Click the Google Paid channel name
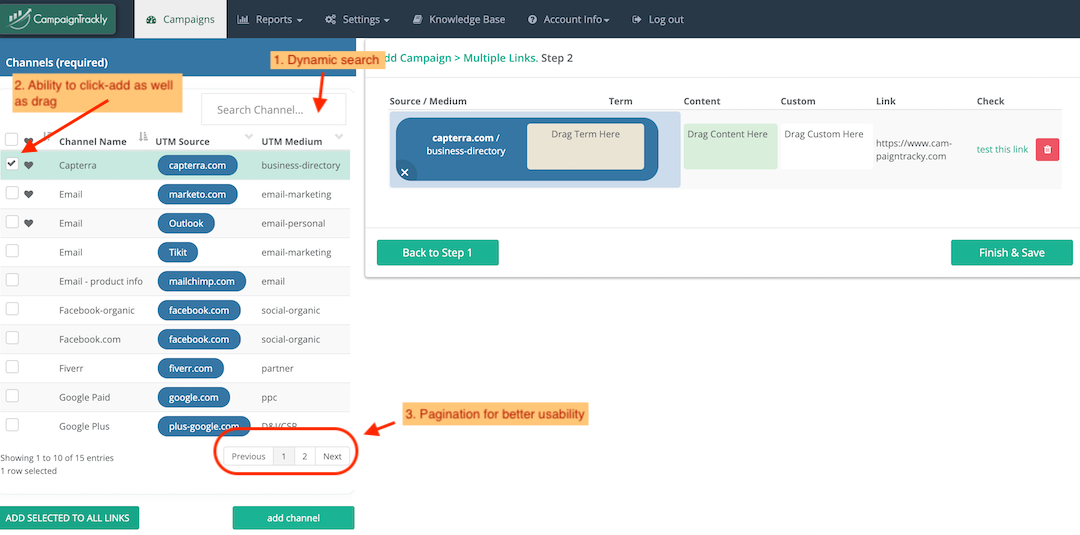This screenshot has height=535, width=1080. click(85, 397)
